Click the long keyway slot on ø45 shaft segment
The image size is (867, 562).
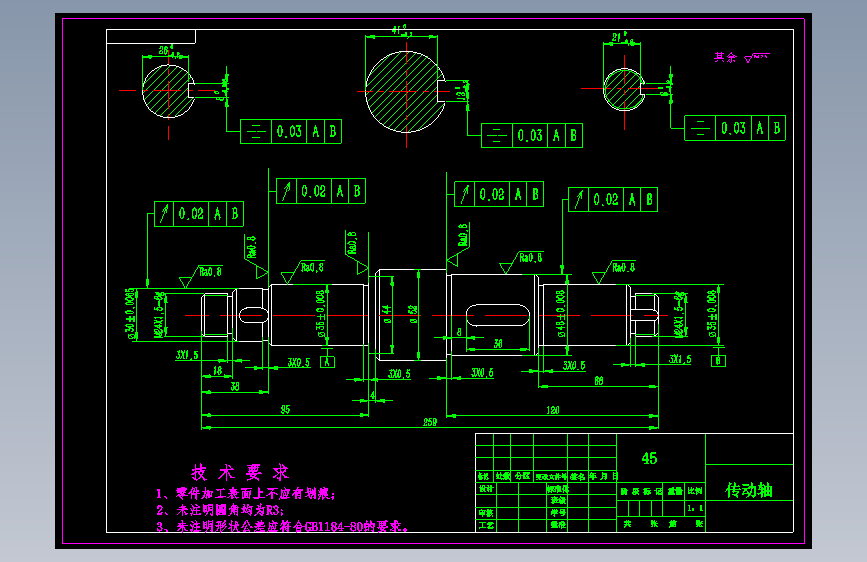tap(498, 315)
